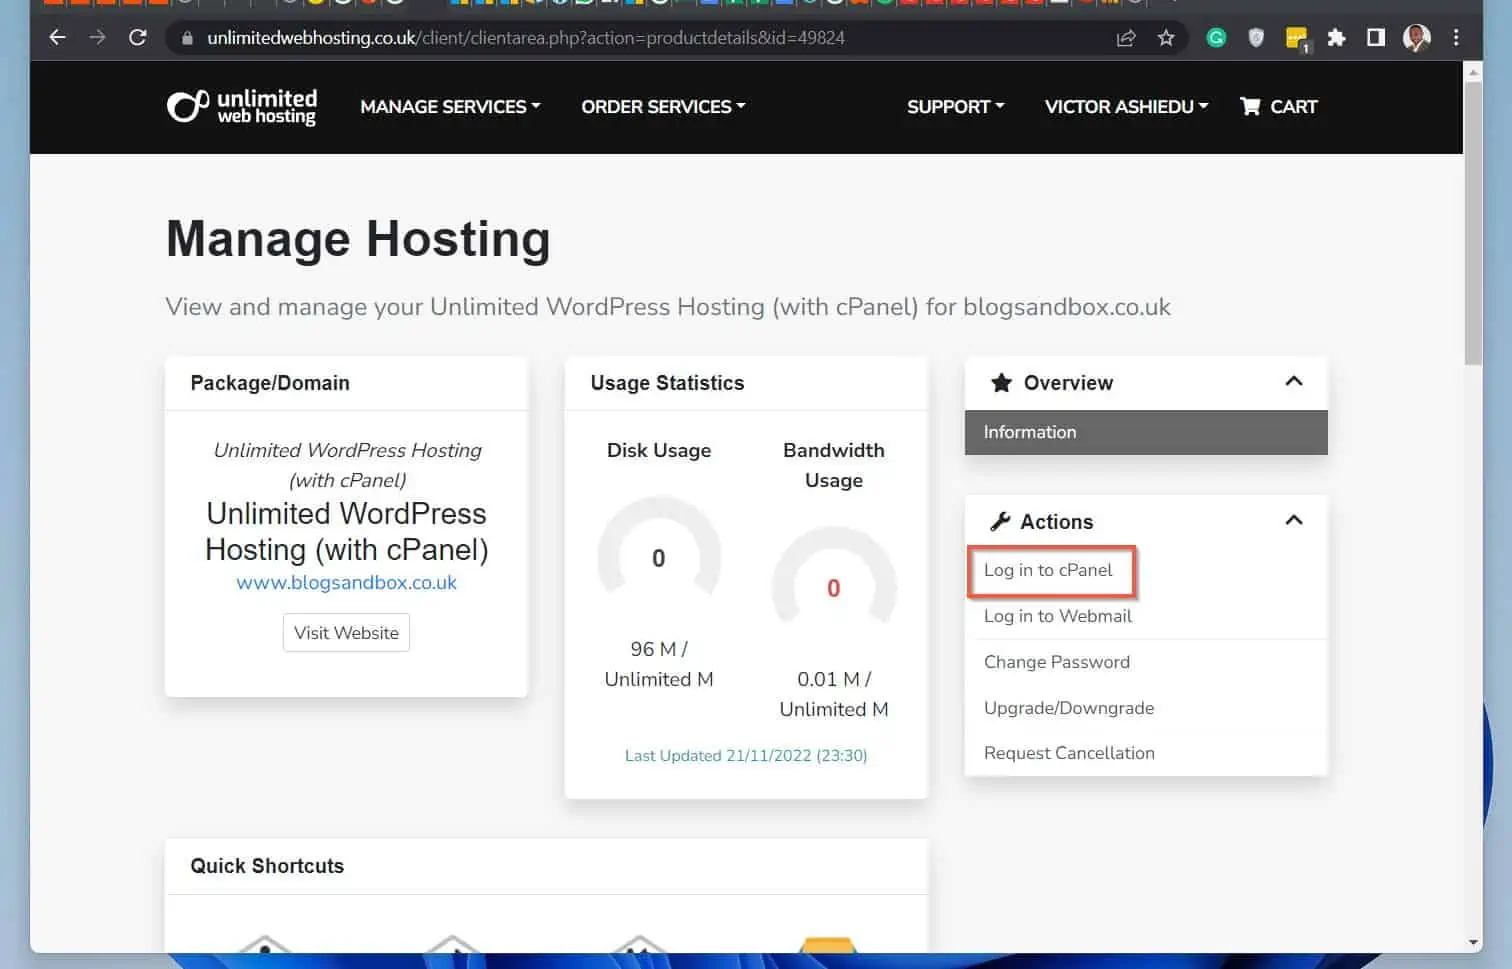Click the Disk Usage gauge
Viewport: 1512px width, 969px height.
tap(658, 548)
